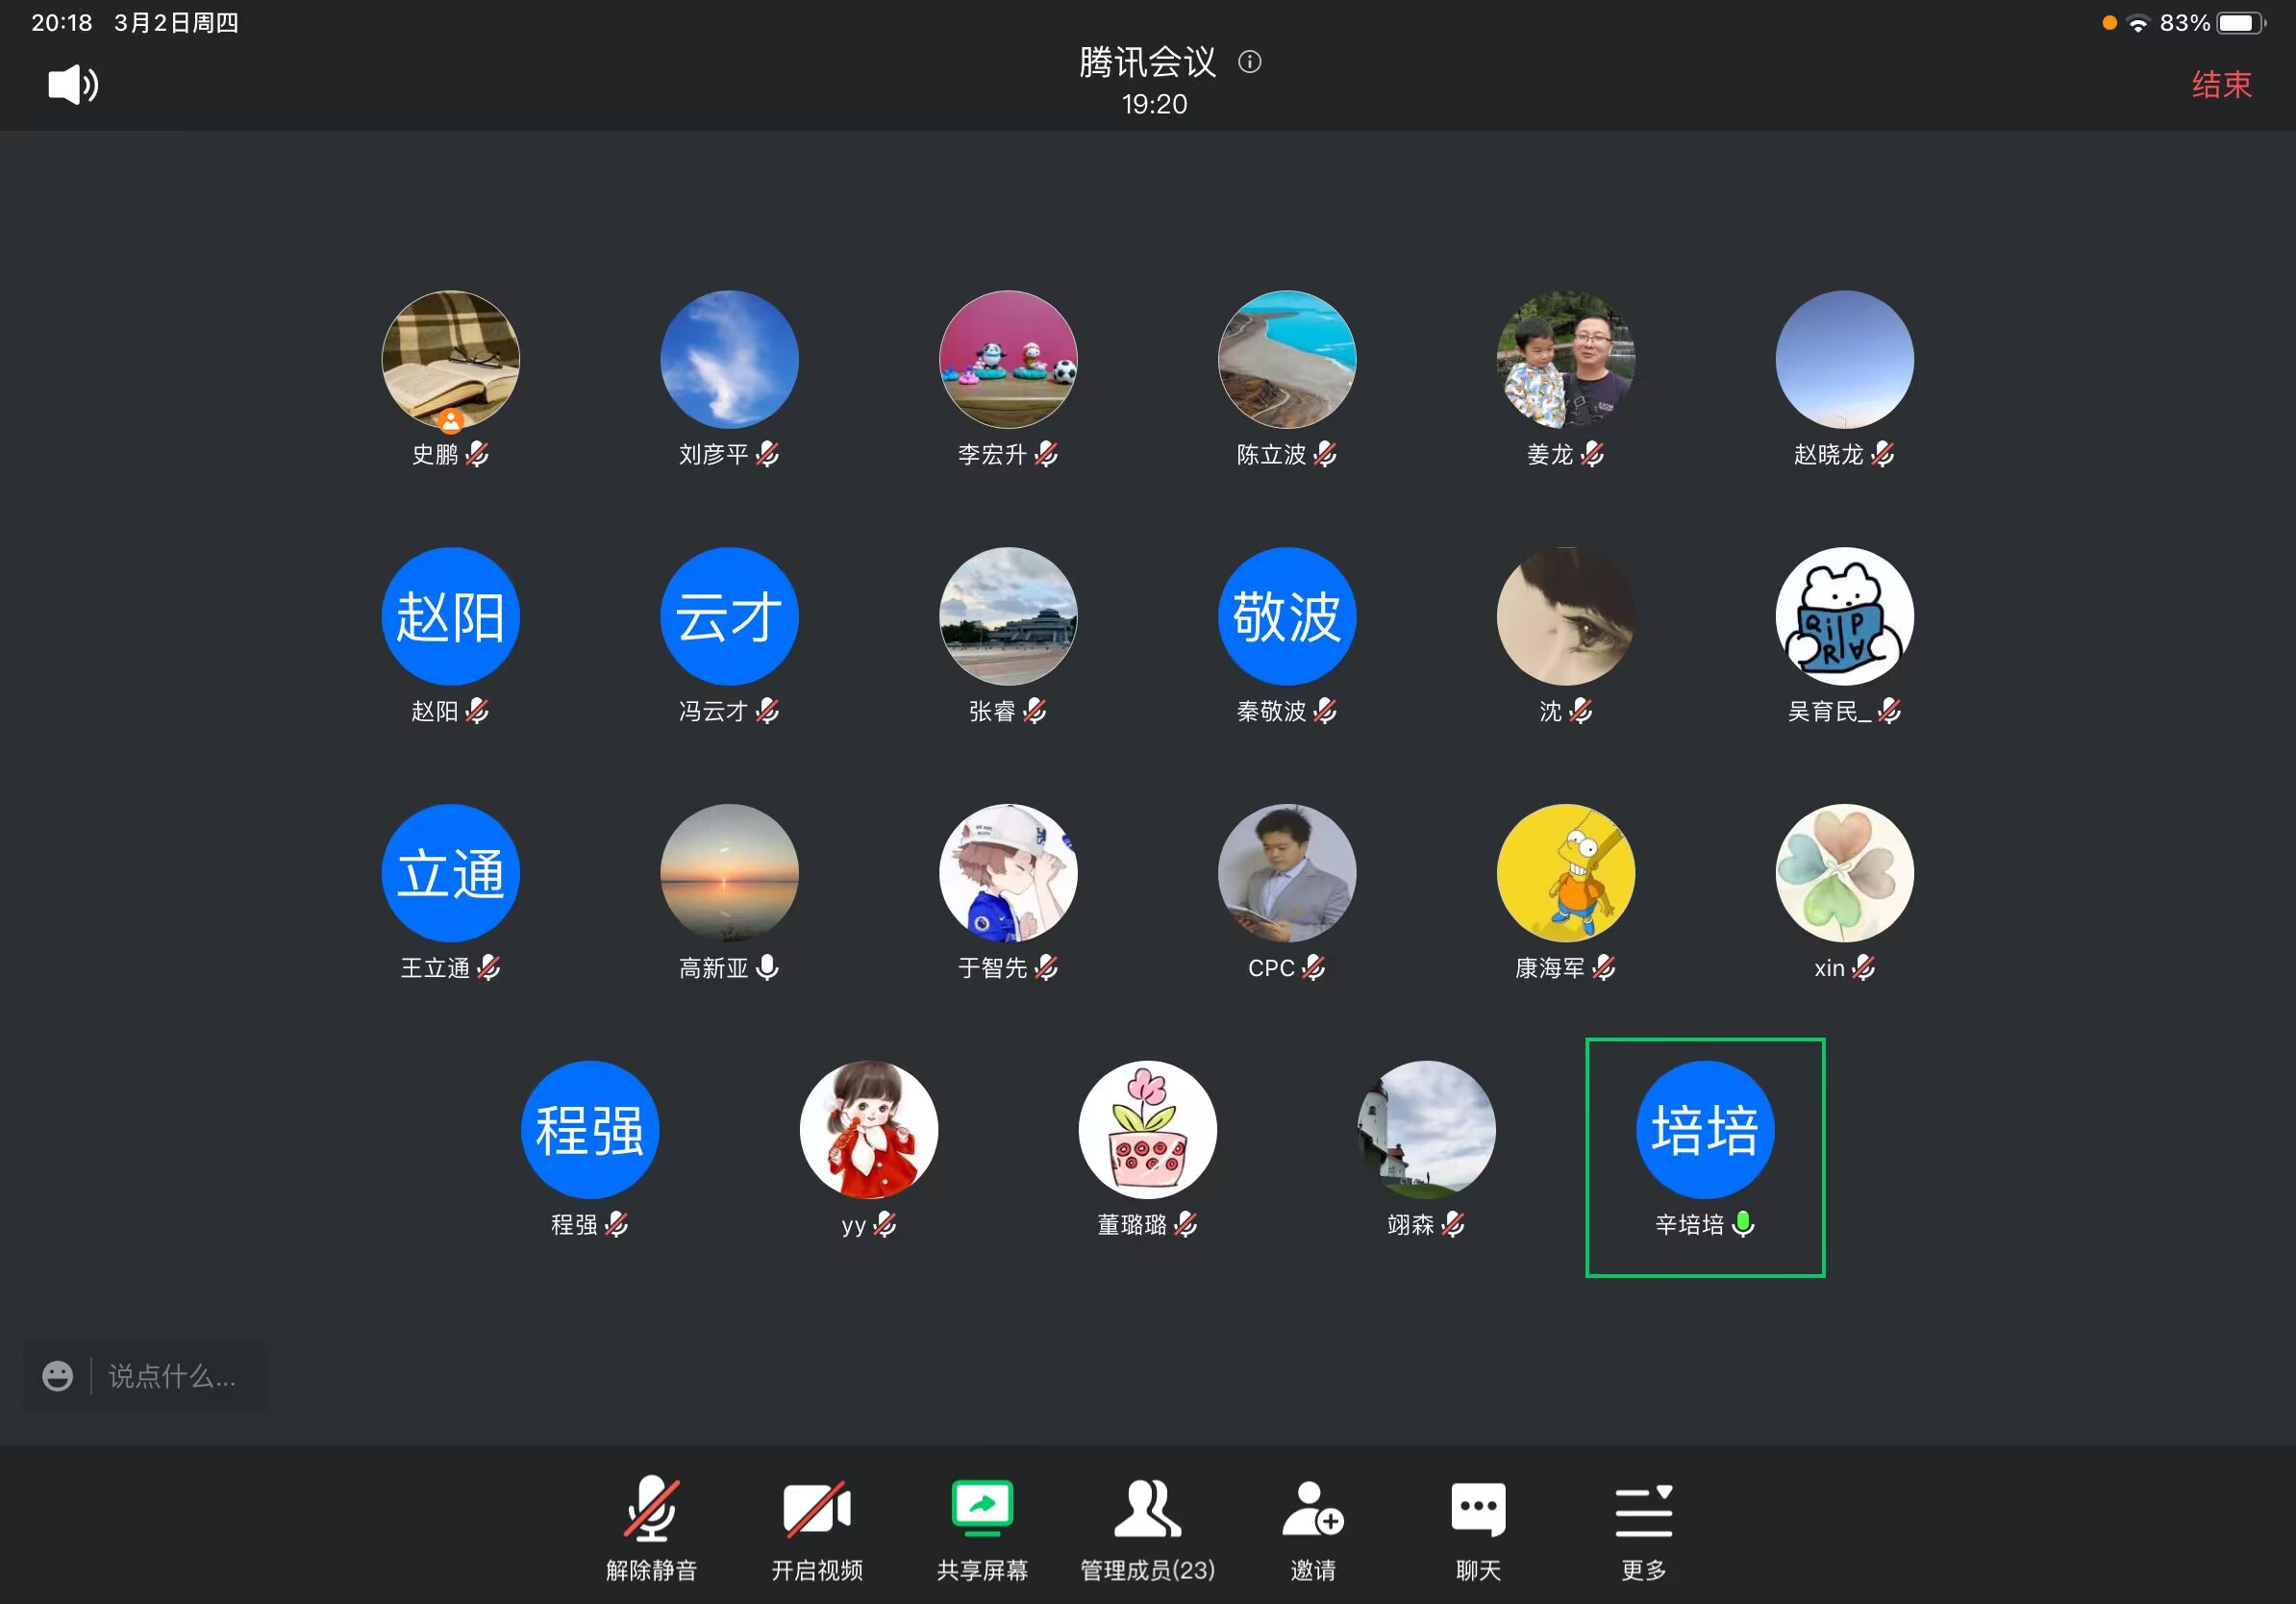Click muted mic icon next to 陈立波
This screenshot has height=1604, width=2296.
click(x=1325, y=454)
